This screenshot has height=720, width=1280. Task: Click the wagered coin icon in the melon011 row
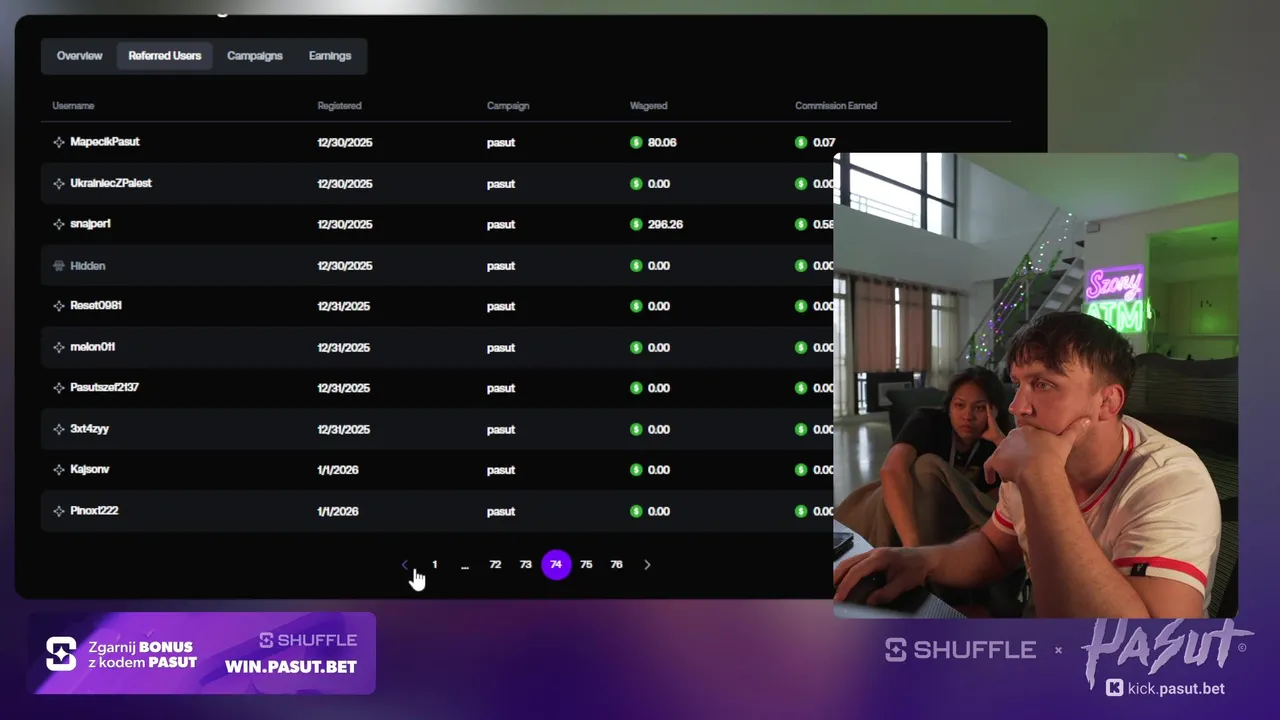pyautogui.click(x=636, y=348)
